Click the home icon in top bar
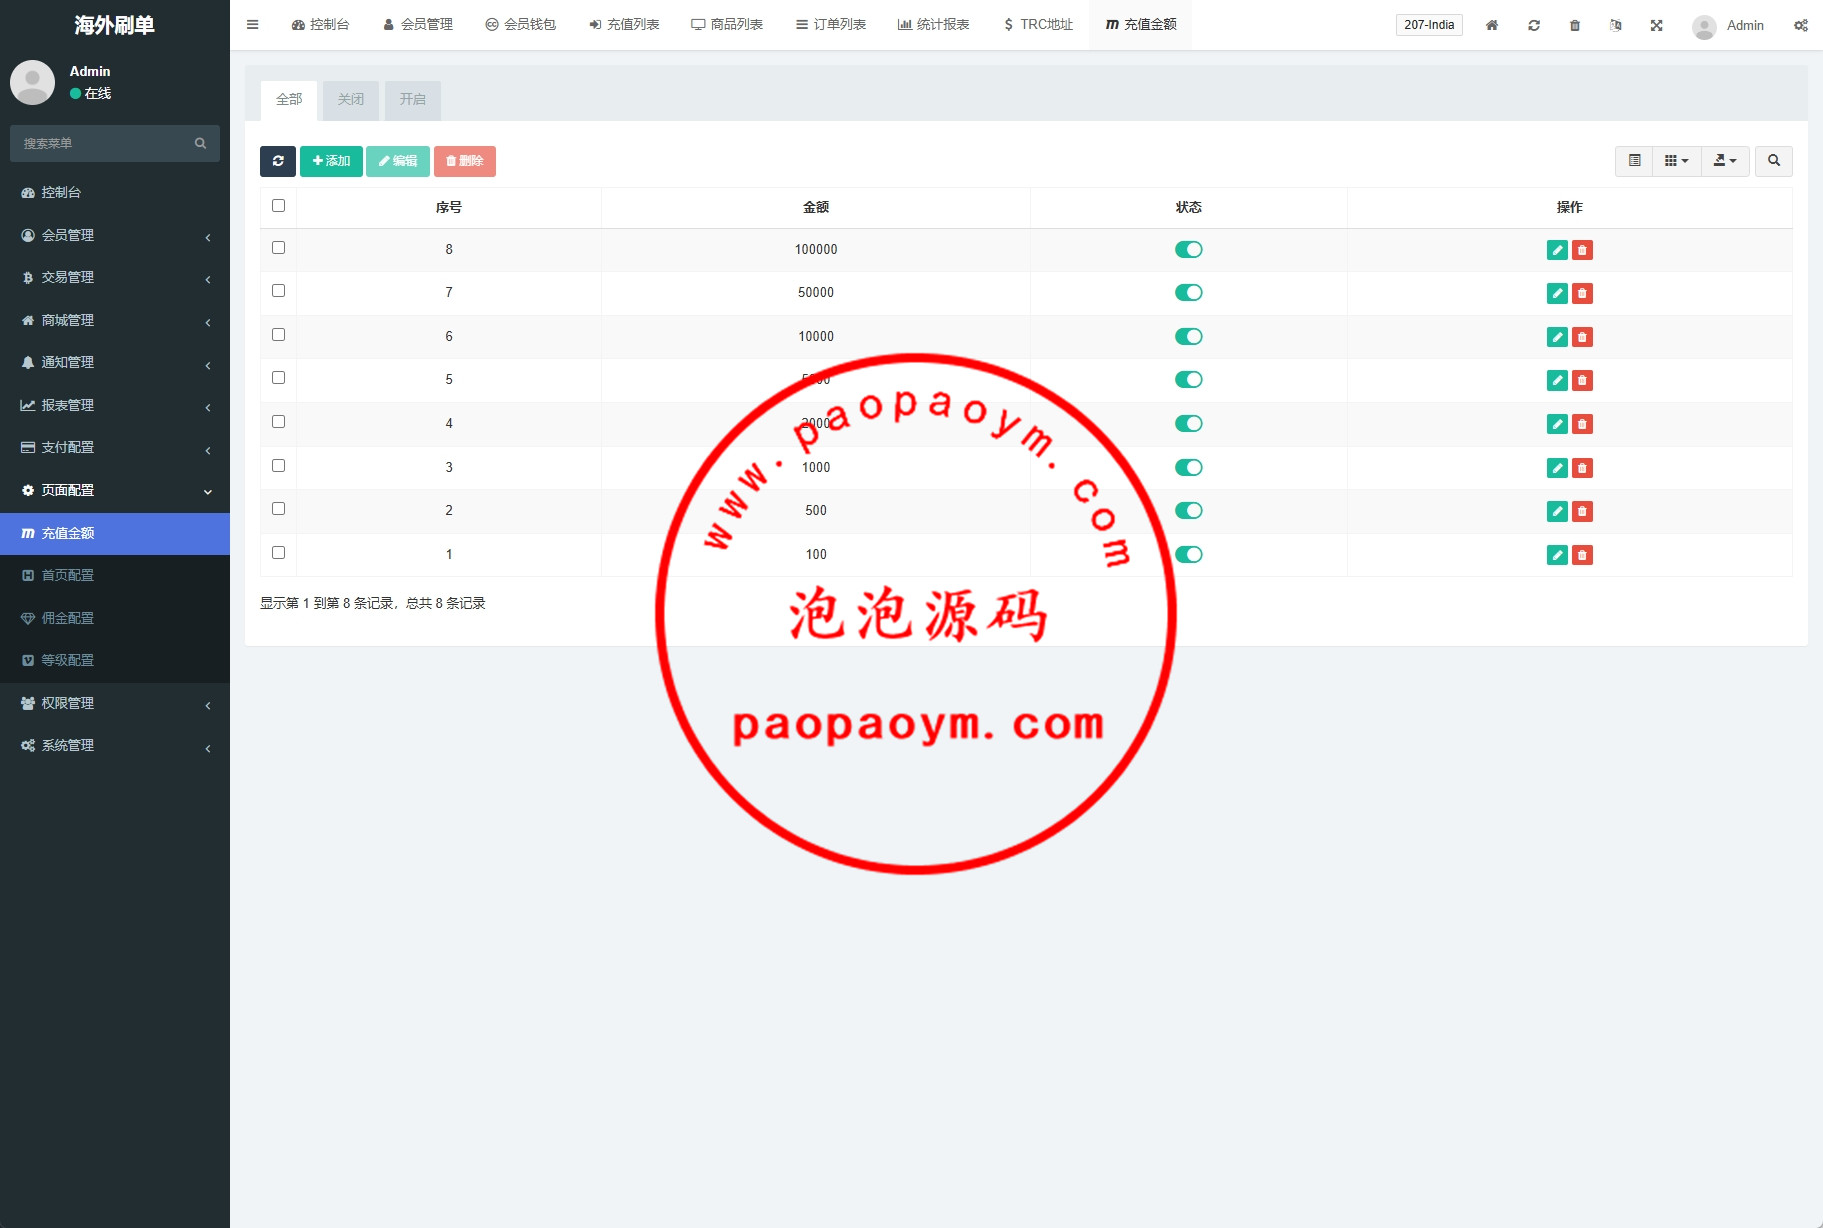The width and height of the screenshot is (1823, 1228). pos(1491,25)
